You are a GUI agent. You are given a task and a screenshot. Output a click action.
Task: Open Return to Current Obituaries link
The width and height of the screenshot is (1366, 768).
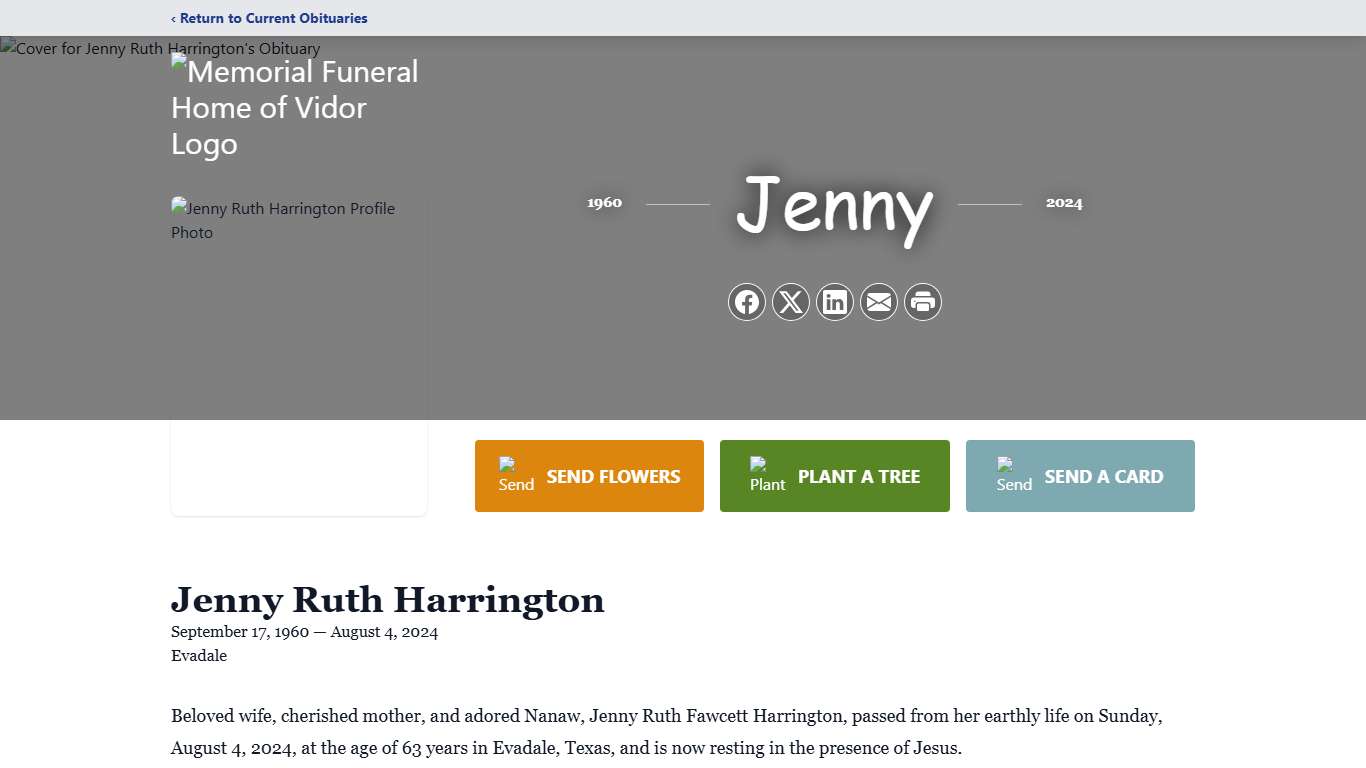[274, 18]
